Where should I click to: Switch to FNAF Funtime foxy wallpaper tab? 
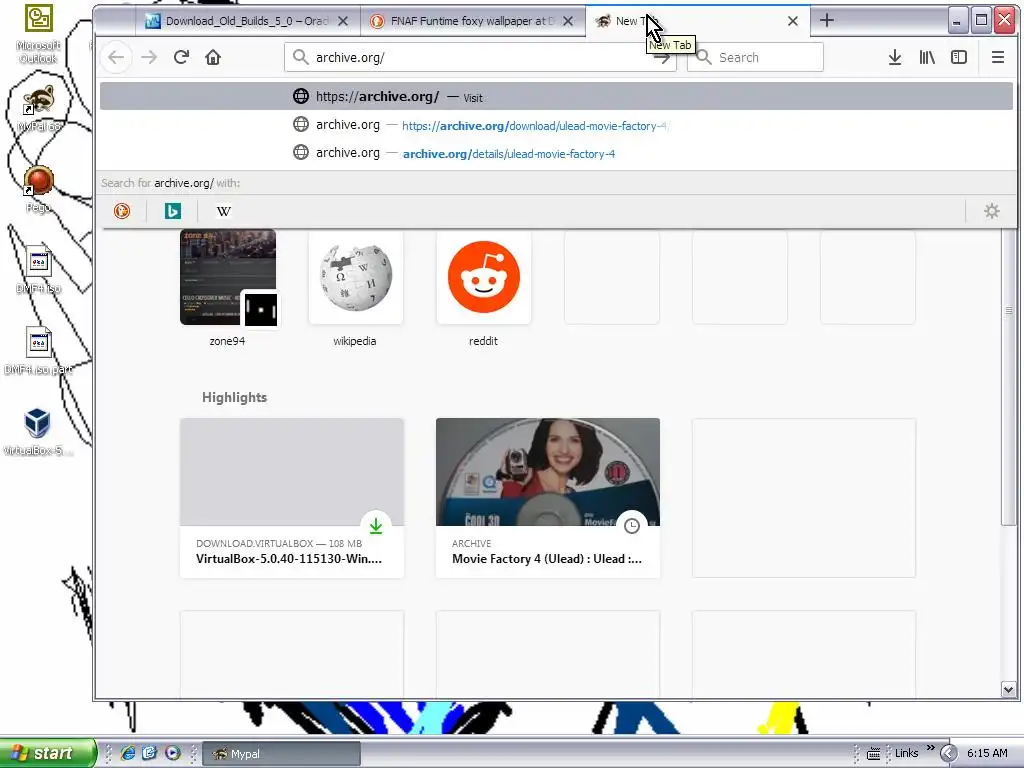coord(473,21)
